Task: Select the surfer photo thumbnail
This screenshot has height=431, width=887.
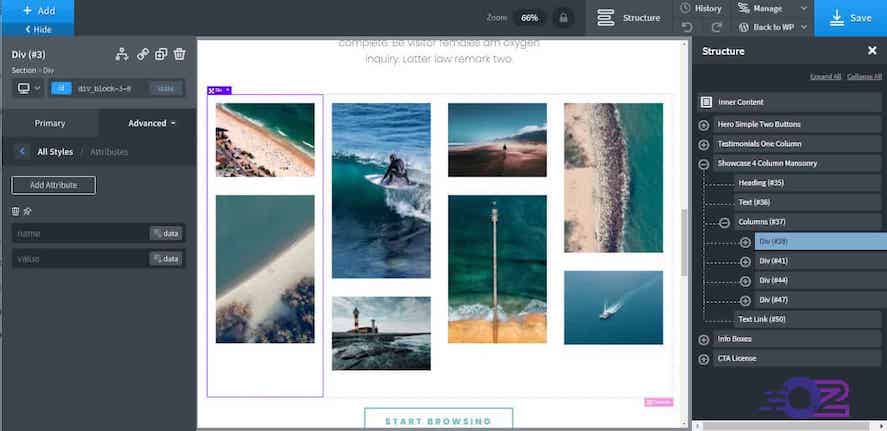Action: click(x=381, y=190)
